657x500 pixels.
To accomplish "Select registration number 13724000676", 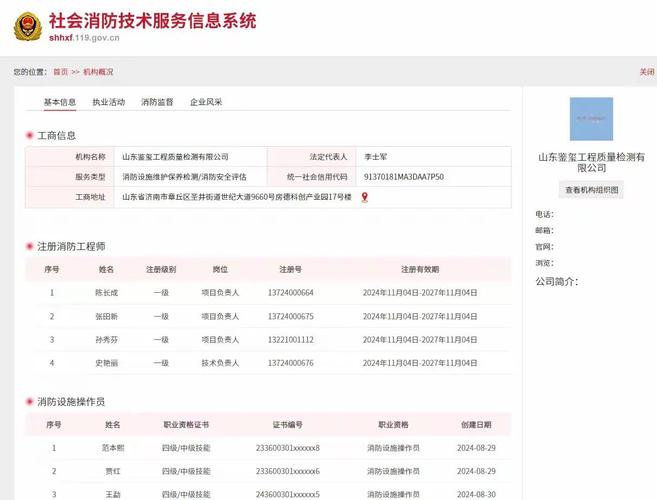I will 291,363.
